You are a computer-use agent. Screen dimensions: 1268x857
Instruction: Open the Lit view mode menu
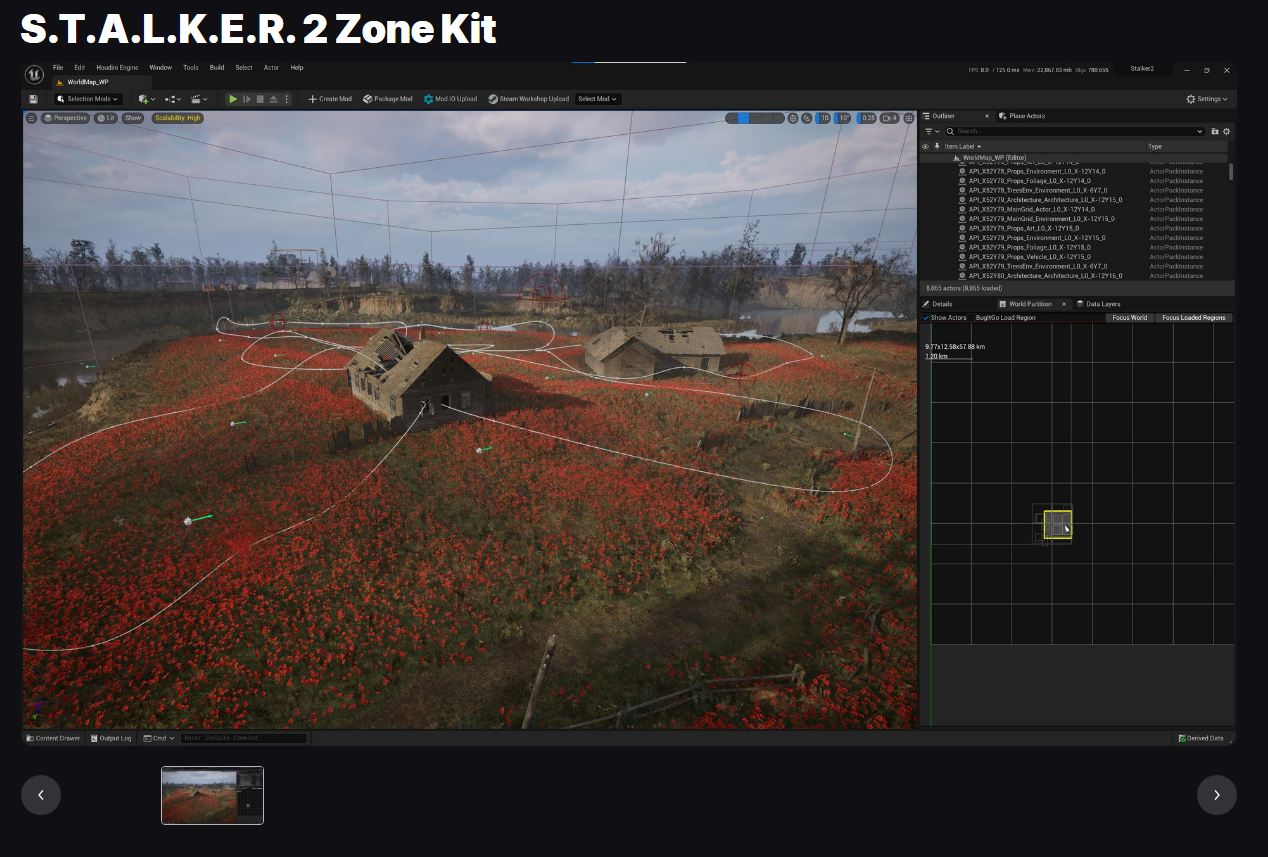[x=106, y=118]
